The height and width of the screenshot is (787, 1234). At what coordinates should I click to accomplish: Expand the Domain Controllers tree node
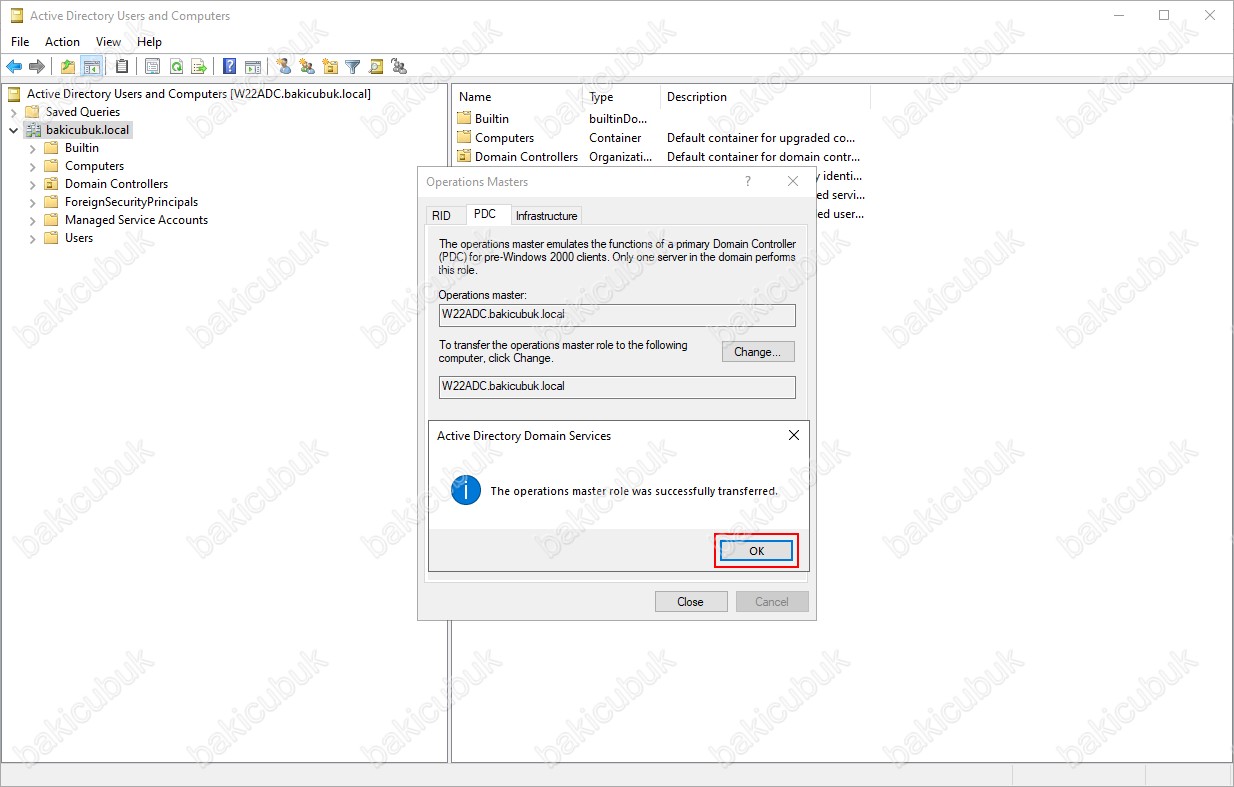point(33,184)
